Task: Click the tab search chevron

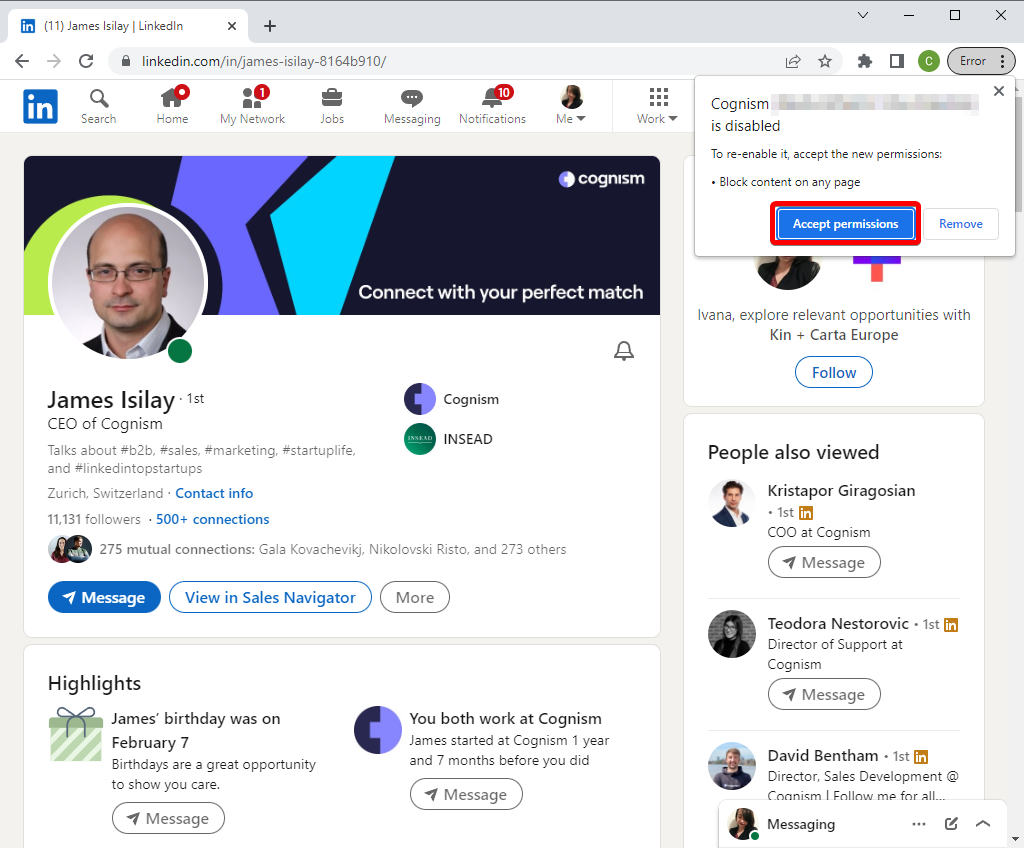Action: tap(863, 15)
